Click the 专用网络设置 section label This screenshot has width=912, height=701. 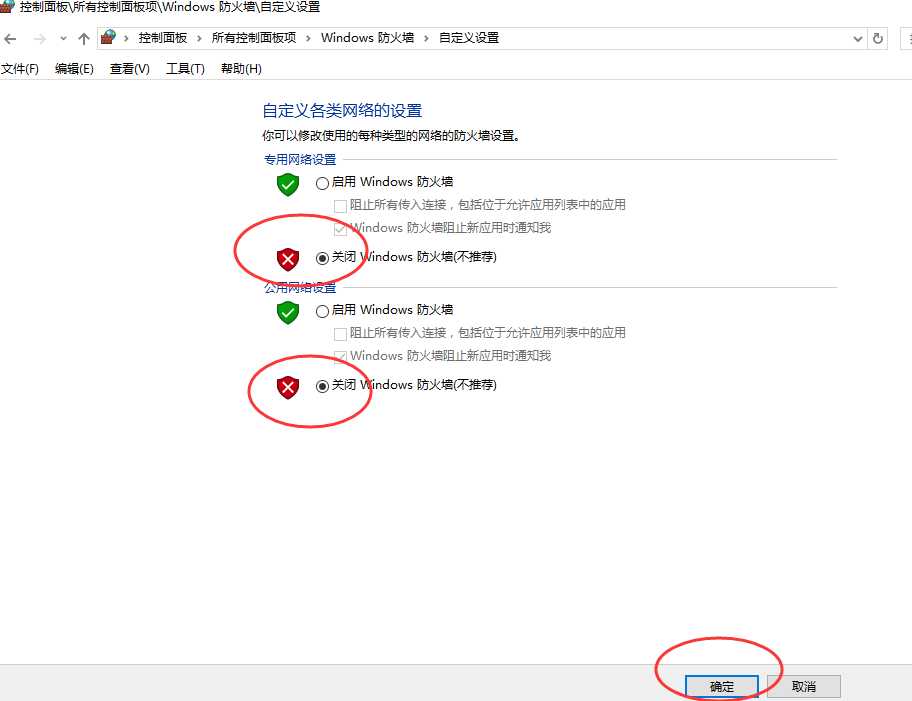point(300,159)
